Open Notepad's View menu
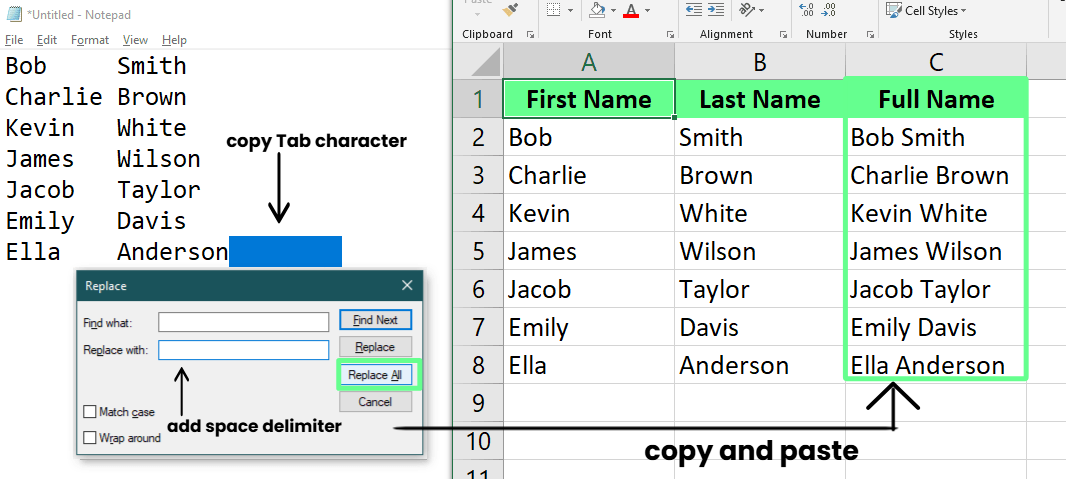This screenshot has height=479, width=1066. click(x=135, y=40)
